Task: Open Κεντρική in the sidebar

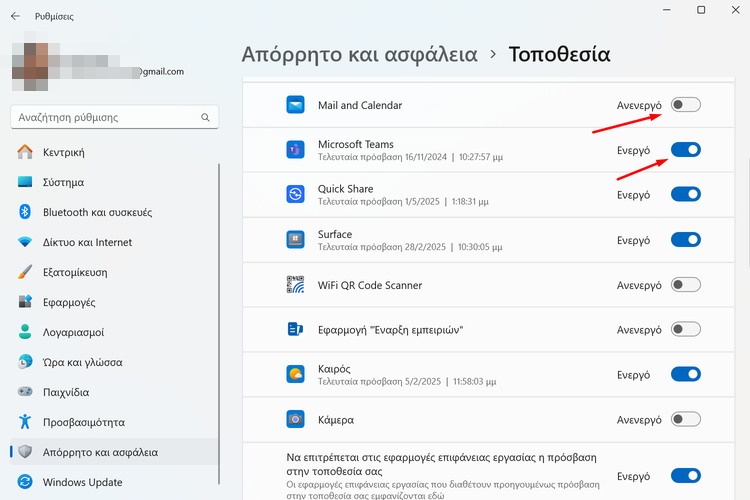Action: (114, 152)
